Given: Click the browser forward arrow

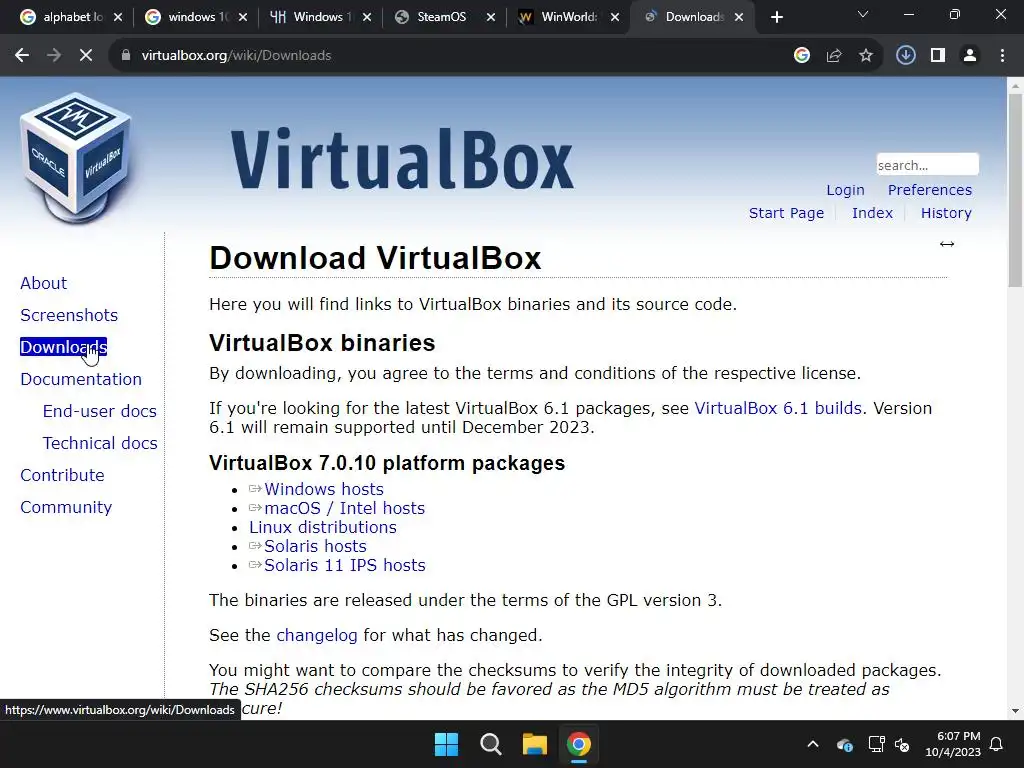Looking at the screenshot, I should point(54,56).
